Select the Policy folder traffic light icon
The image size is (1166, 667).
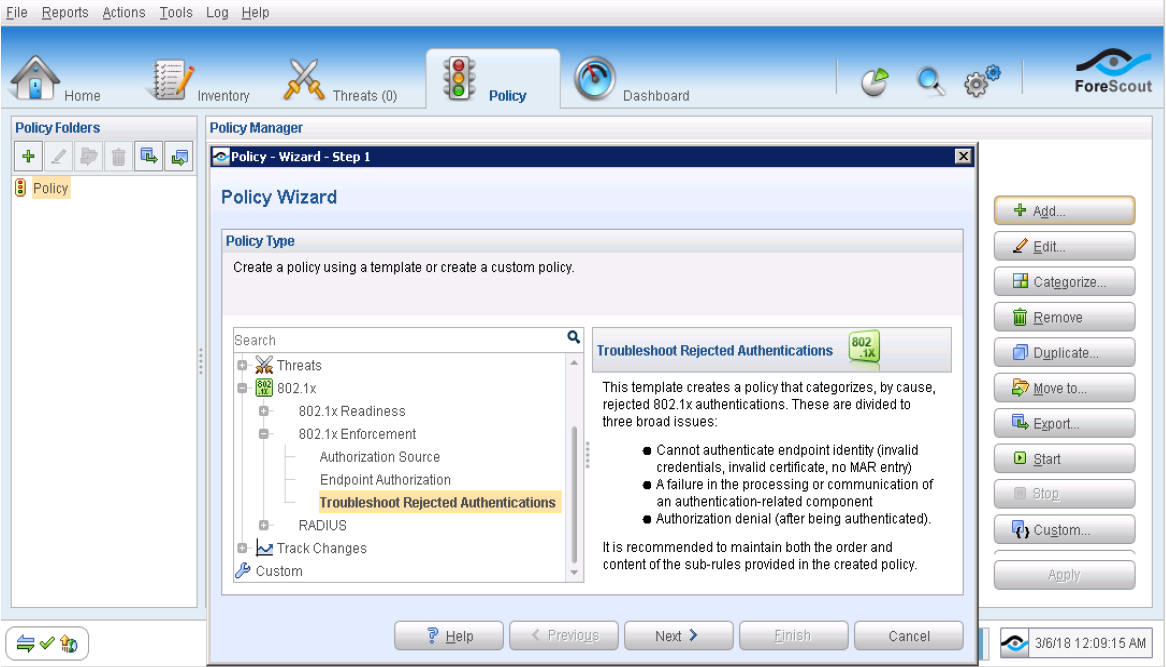(x=21, y=187)
